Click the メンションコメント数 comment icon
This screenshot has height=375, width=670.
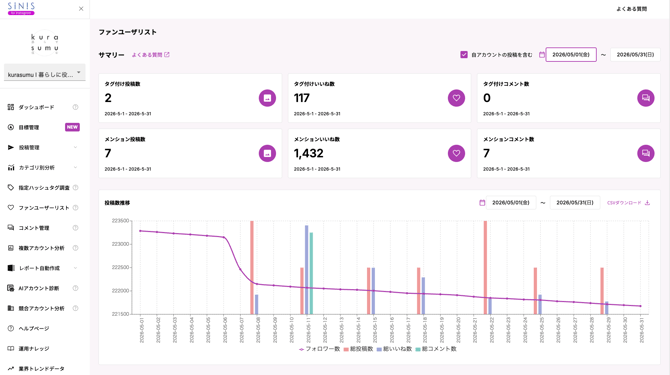646,153
